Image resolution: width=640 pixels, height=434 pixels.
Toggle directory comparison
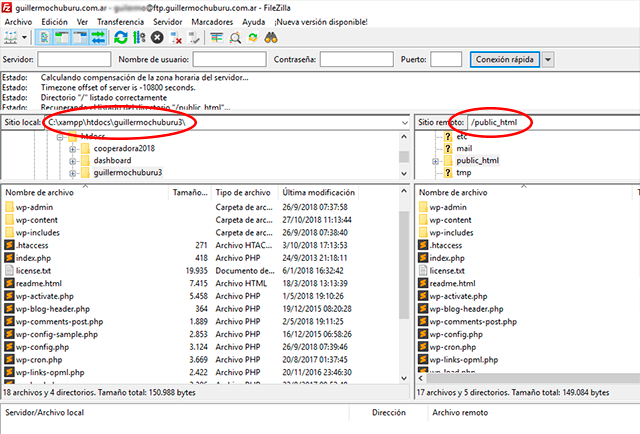tap(235, 38)
